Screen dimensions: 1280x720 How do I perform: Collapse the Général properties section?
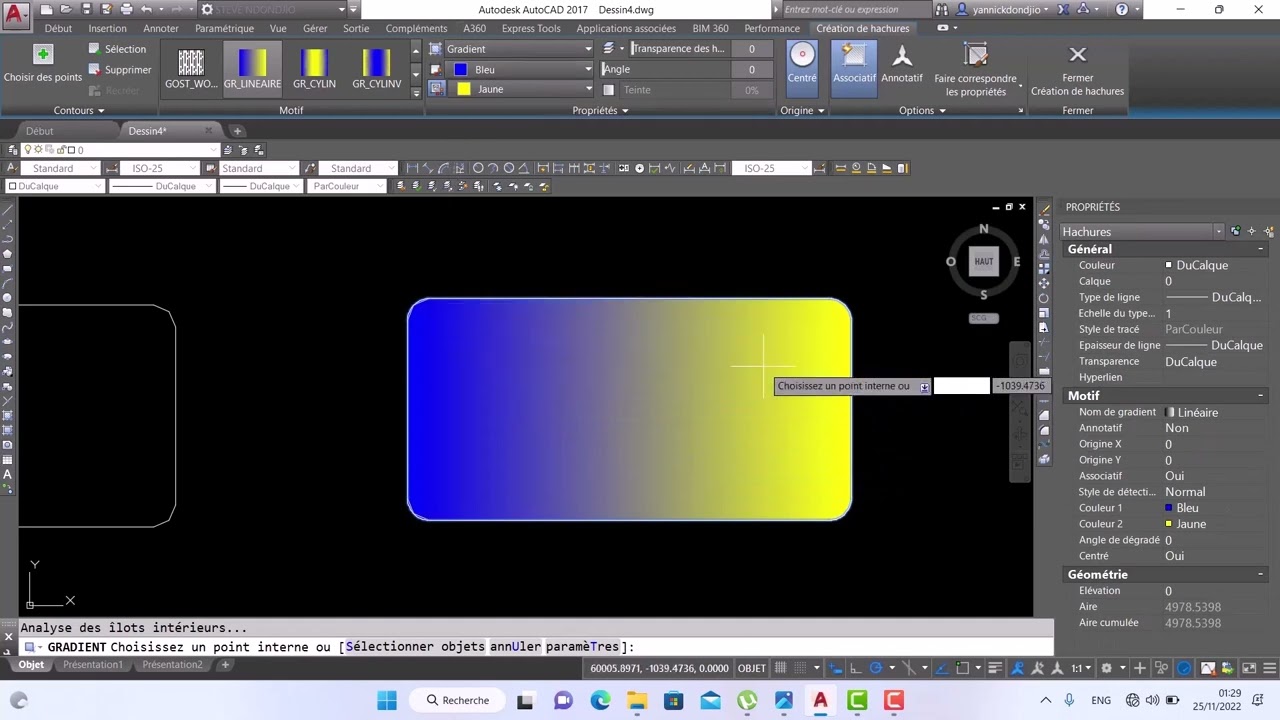(1260, 249)
